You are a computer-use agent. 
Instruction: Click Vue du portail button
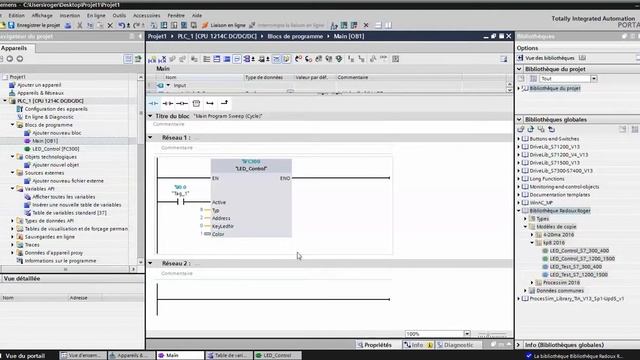[24, 356]
